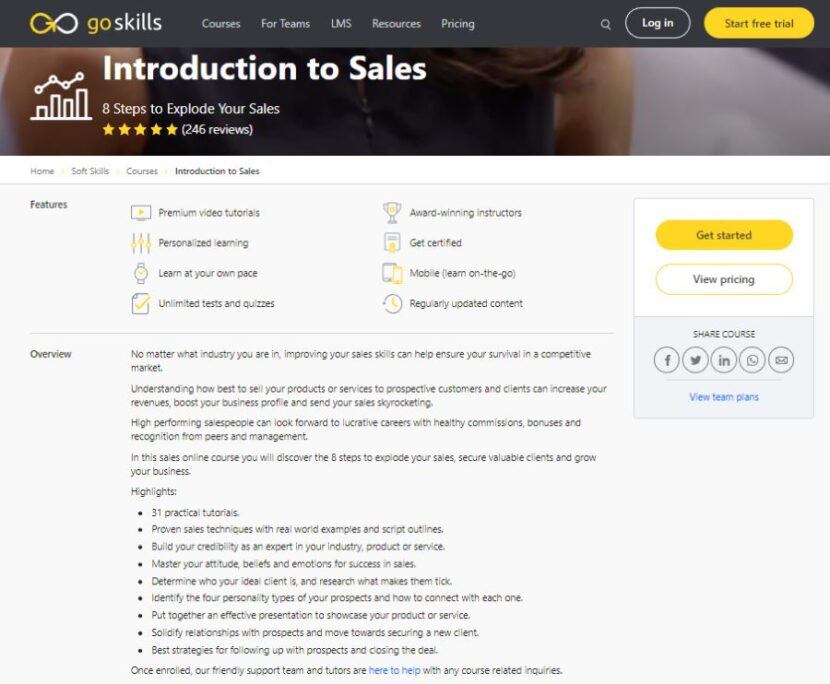The height and width of the screenshot is (684, 830).
Task: View team plans for this course
Action: [723, 397]
